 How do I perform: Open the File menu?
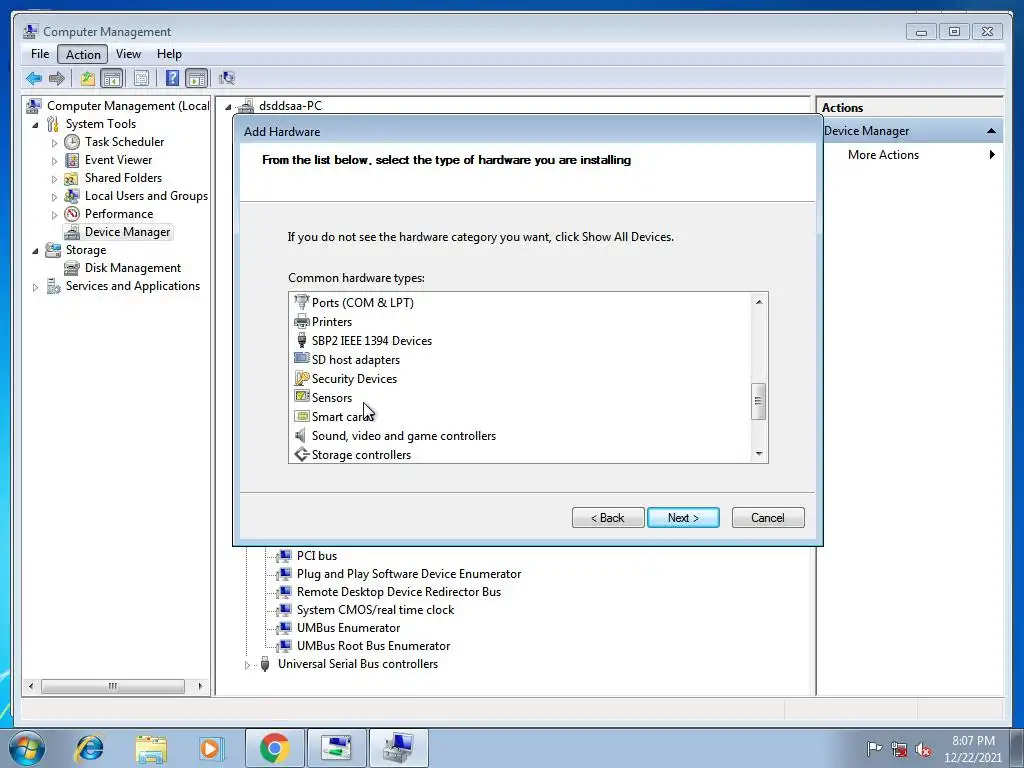[40, 54]
